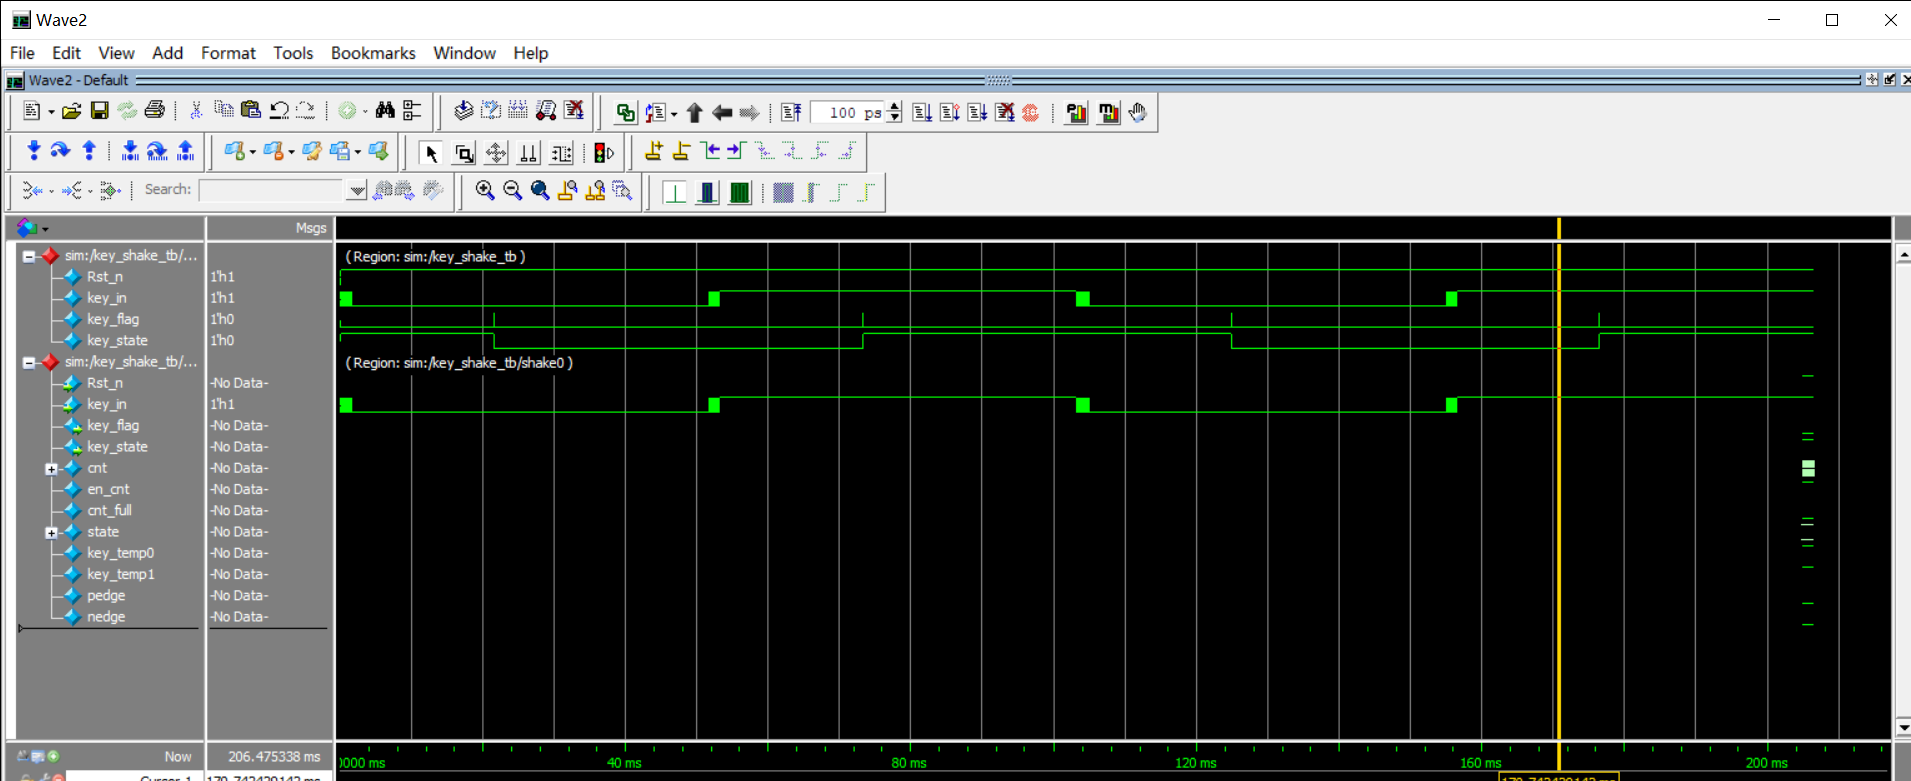
Task: Open a file with the folder icon
Action: (71, 111)
